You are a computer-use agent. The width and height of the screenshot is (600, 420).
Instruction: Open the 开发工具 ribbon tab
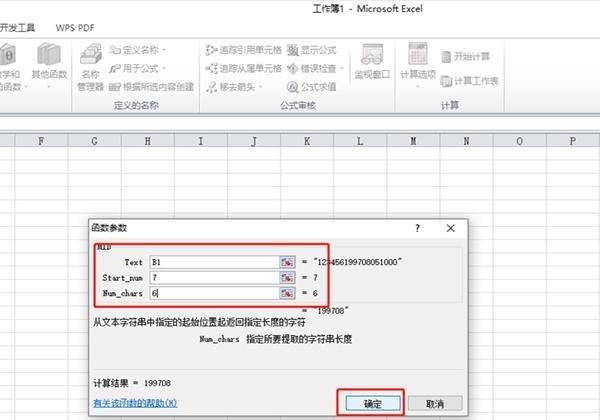click(x=17, y=28)
